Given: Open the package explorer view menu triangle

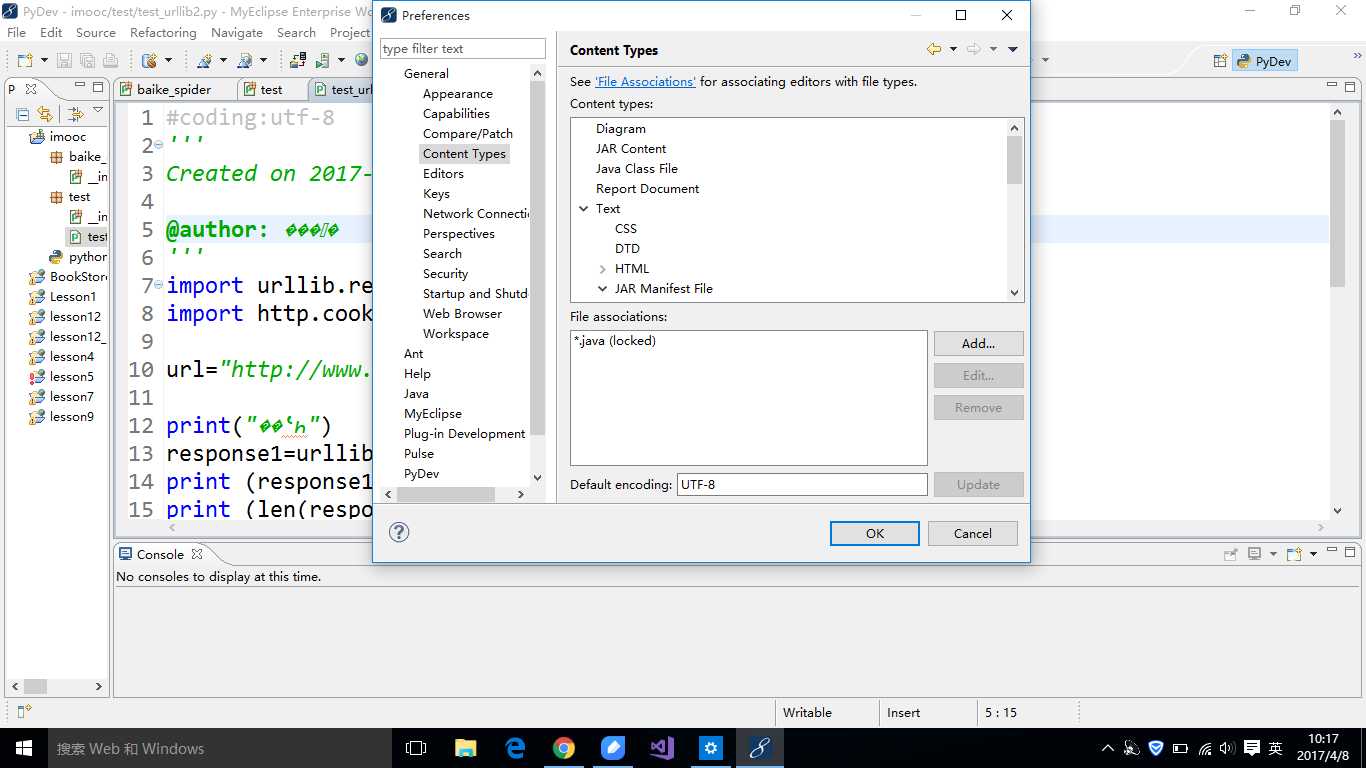Looking at the screenshot, I should (x=98, y=110).
